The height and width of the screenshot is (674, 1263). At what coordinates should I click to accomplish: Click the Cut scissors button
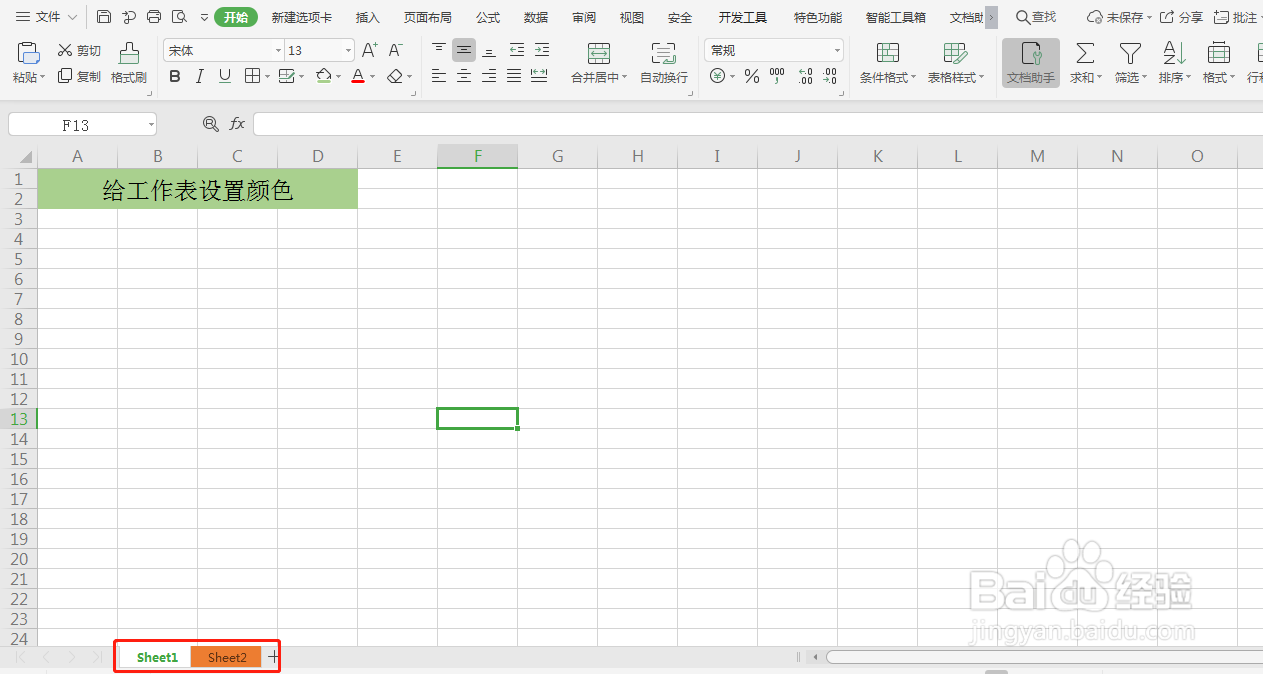pyautogui.click(x=79, y=50)
